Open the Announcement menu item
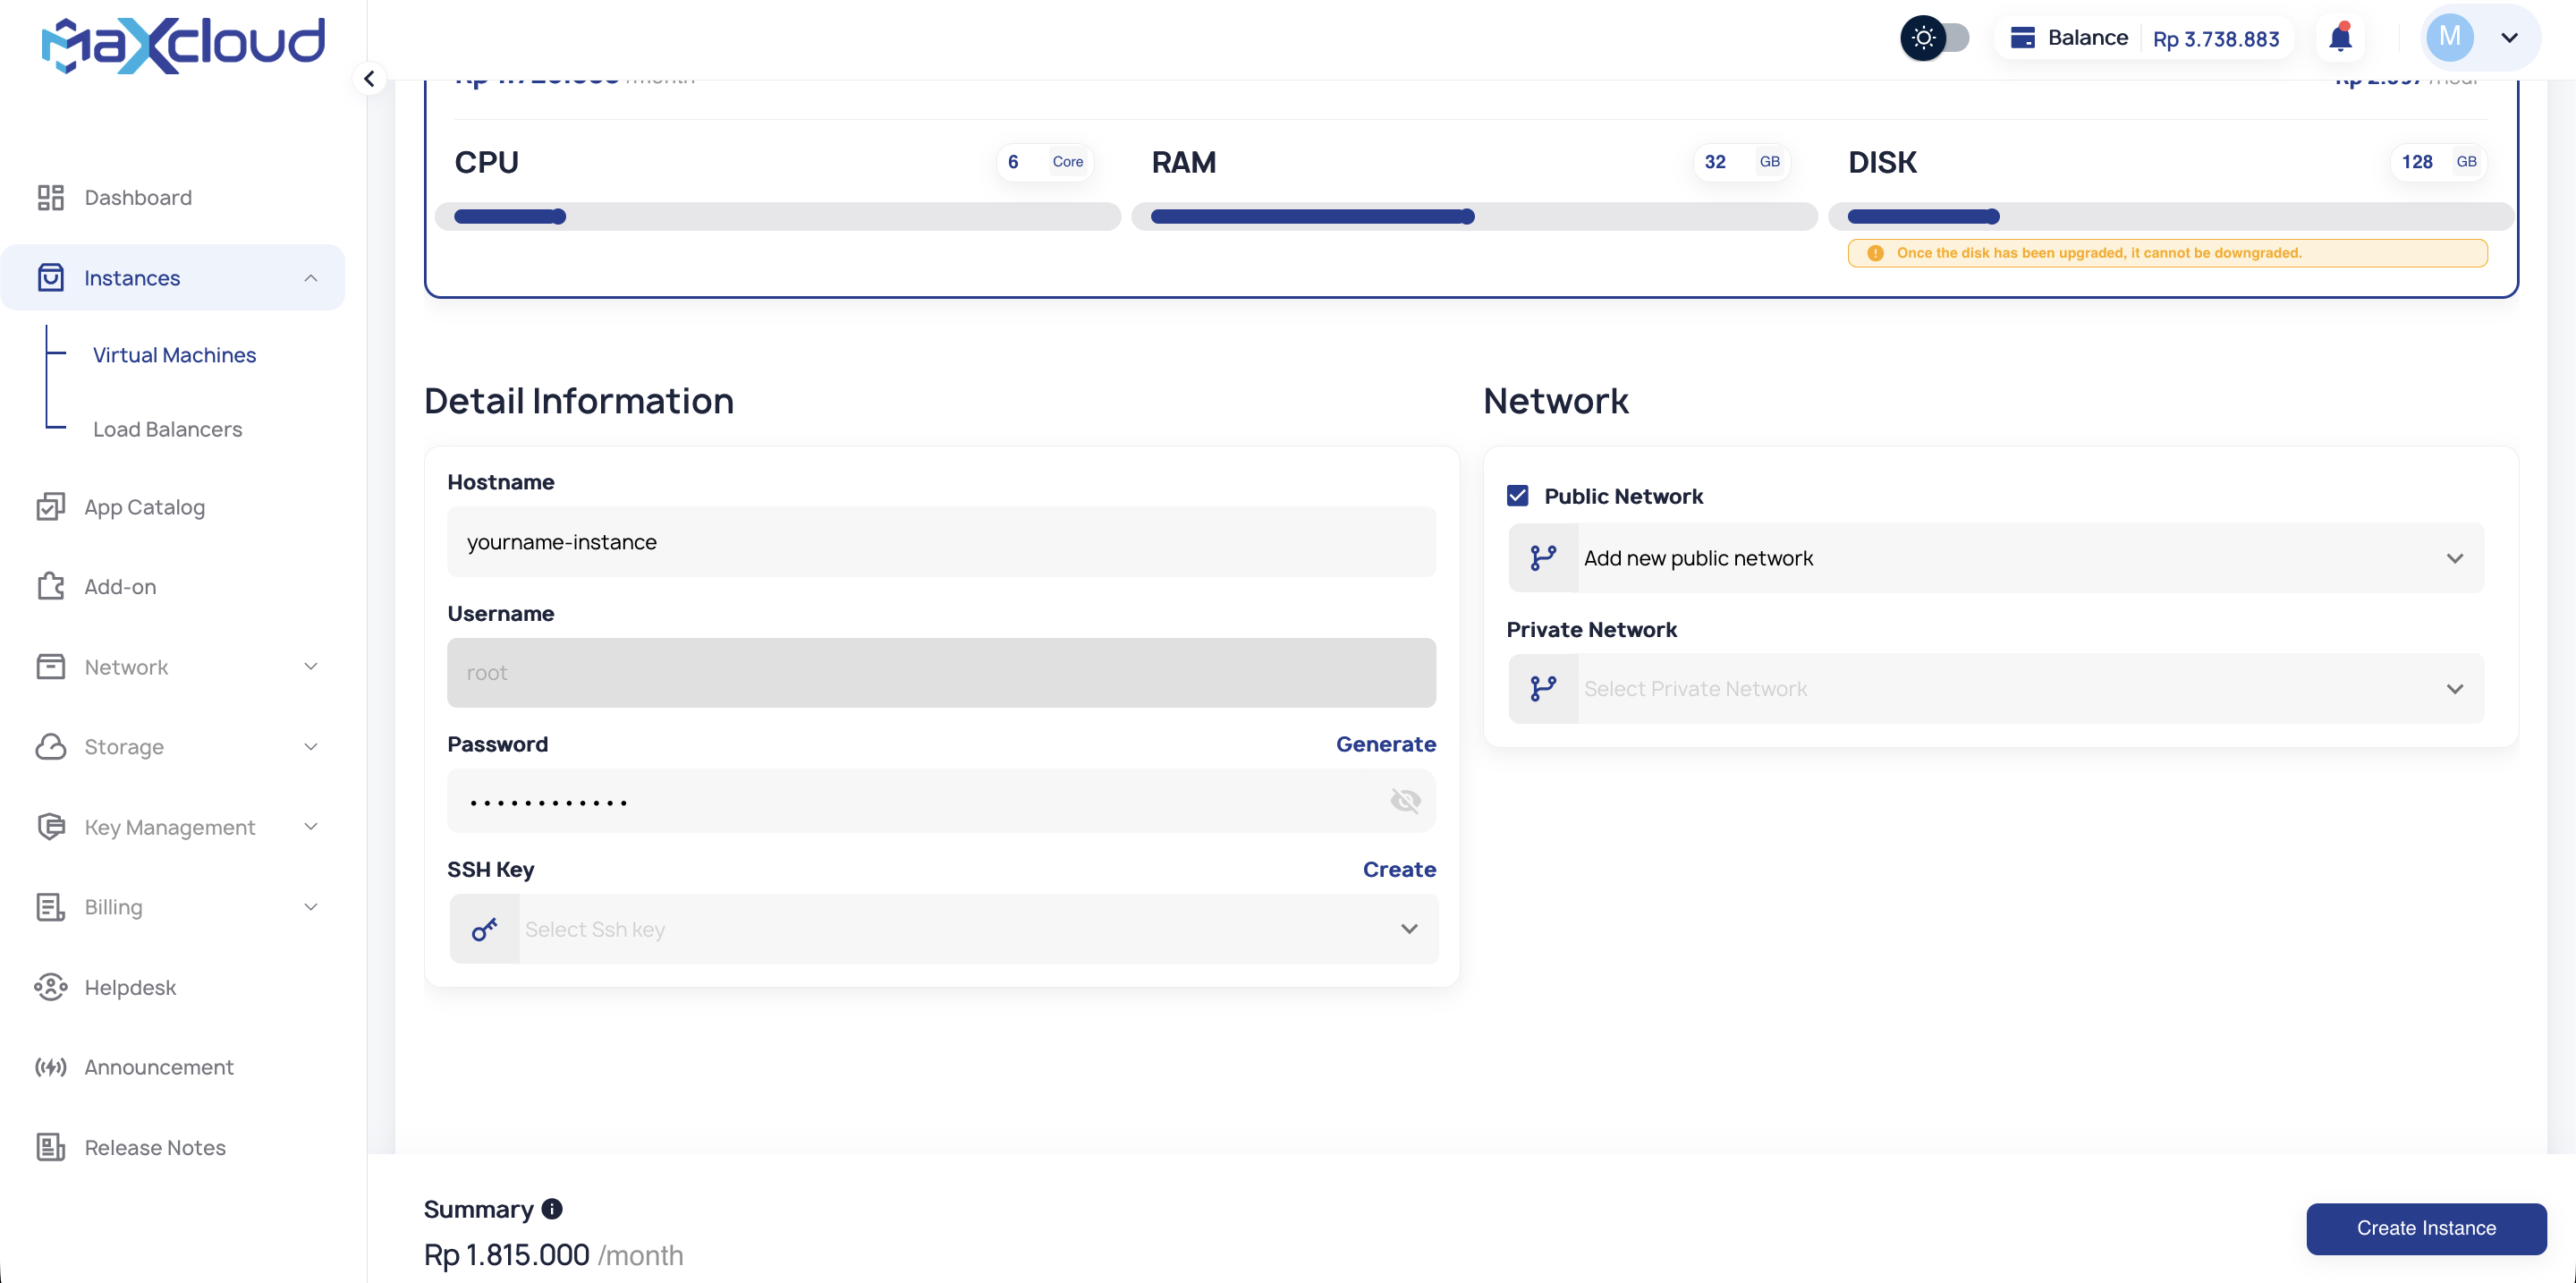Image resolution: width=2576 pixels, height=1283 pixels. [x=159, y=1067]
